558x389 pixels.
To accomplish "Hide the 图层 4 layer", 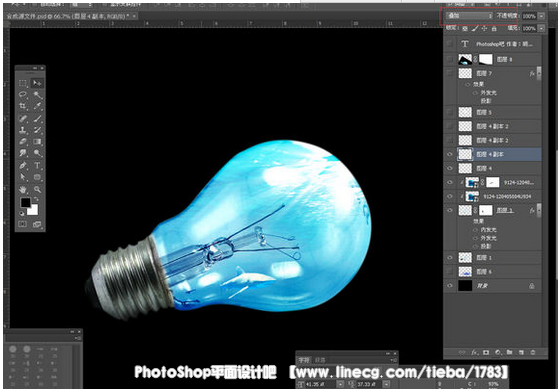I will click(450, 168).
